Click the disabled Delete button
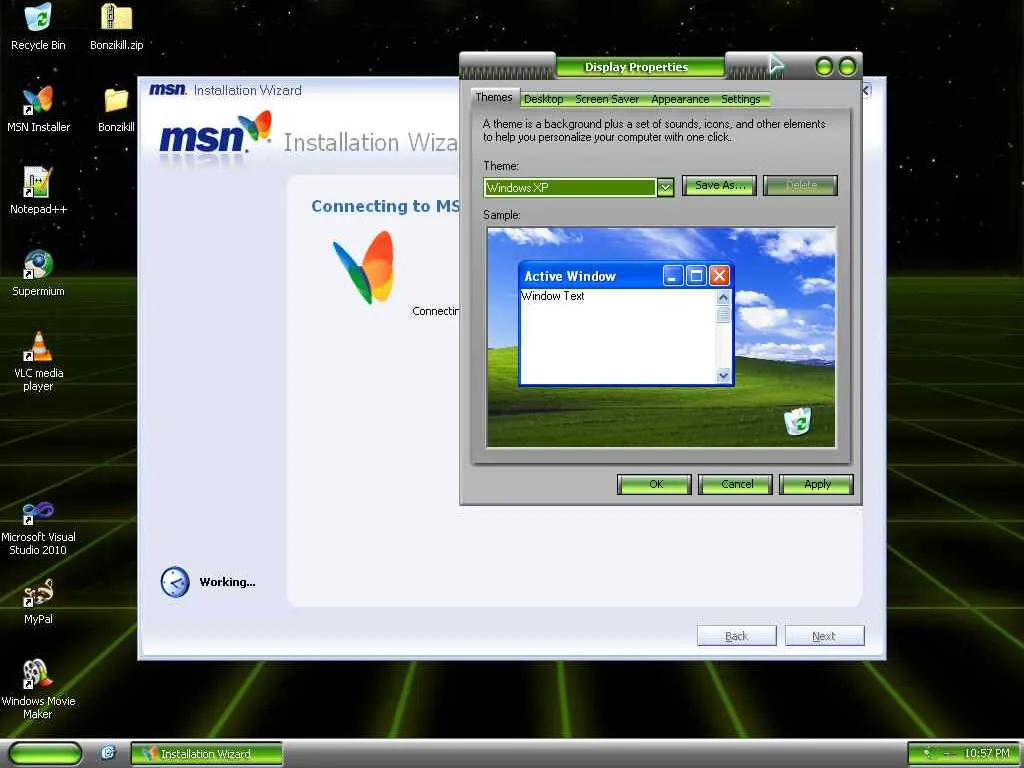The image size is (1024, 768). pos(801,185)
